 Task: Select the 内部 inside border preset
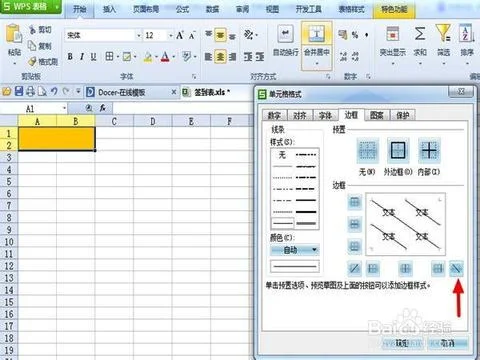(x=429, y=150)
